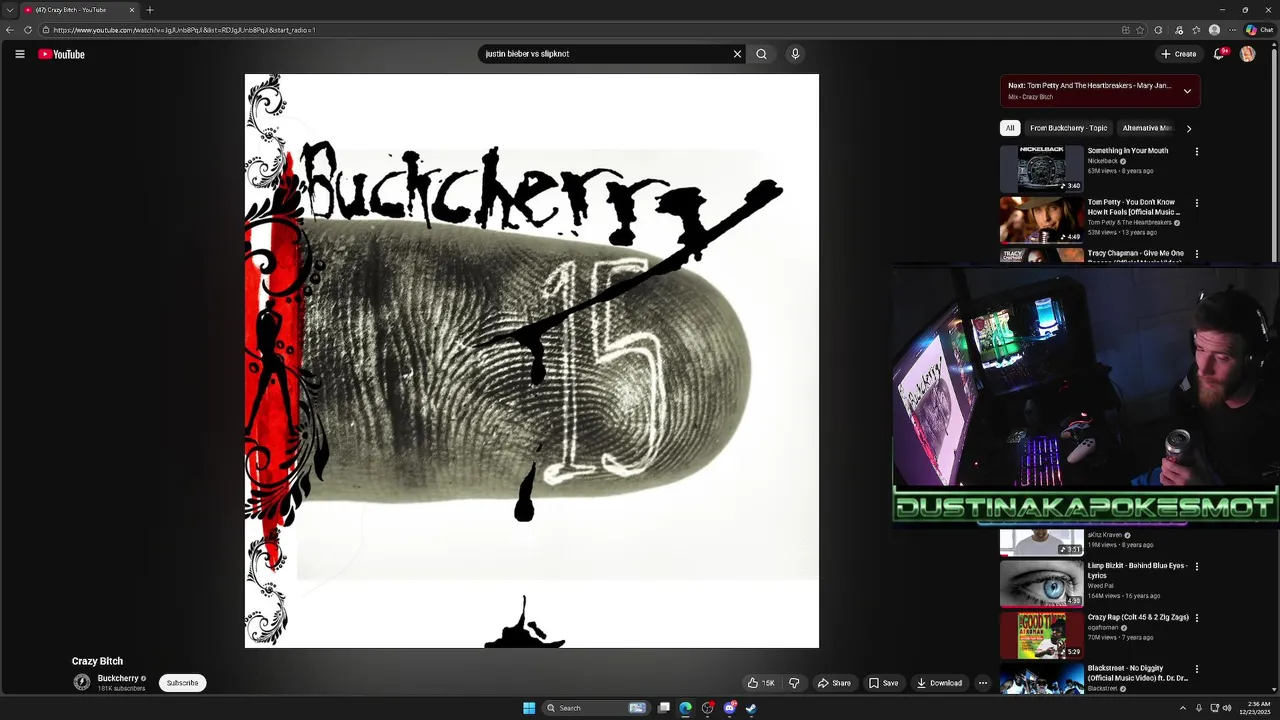Switch to Microsoft Edge on the taskbar

point(685,708)
